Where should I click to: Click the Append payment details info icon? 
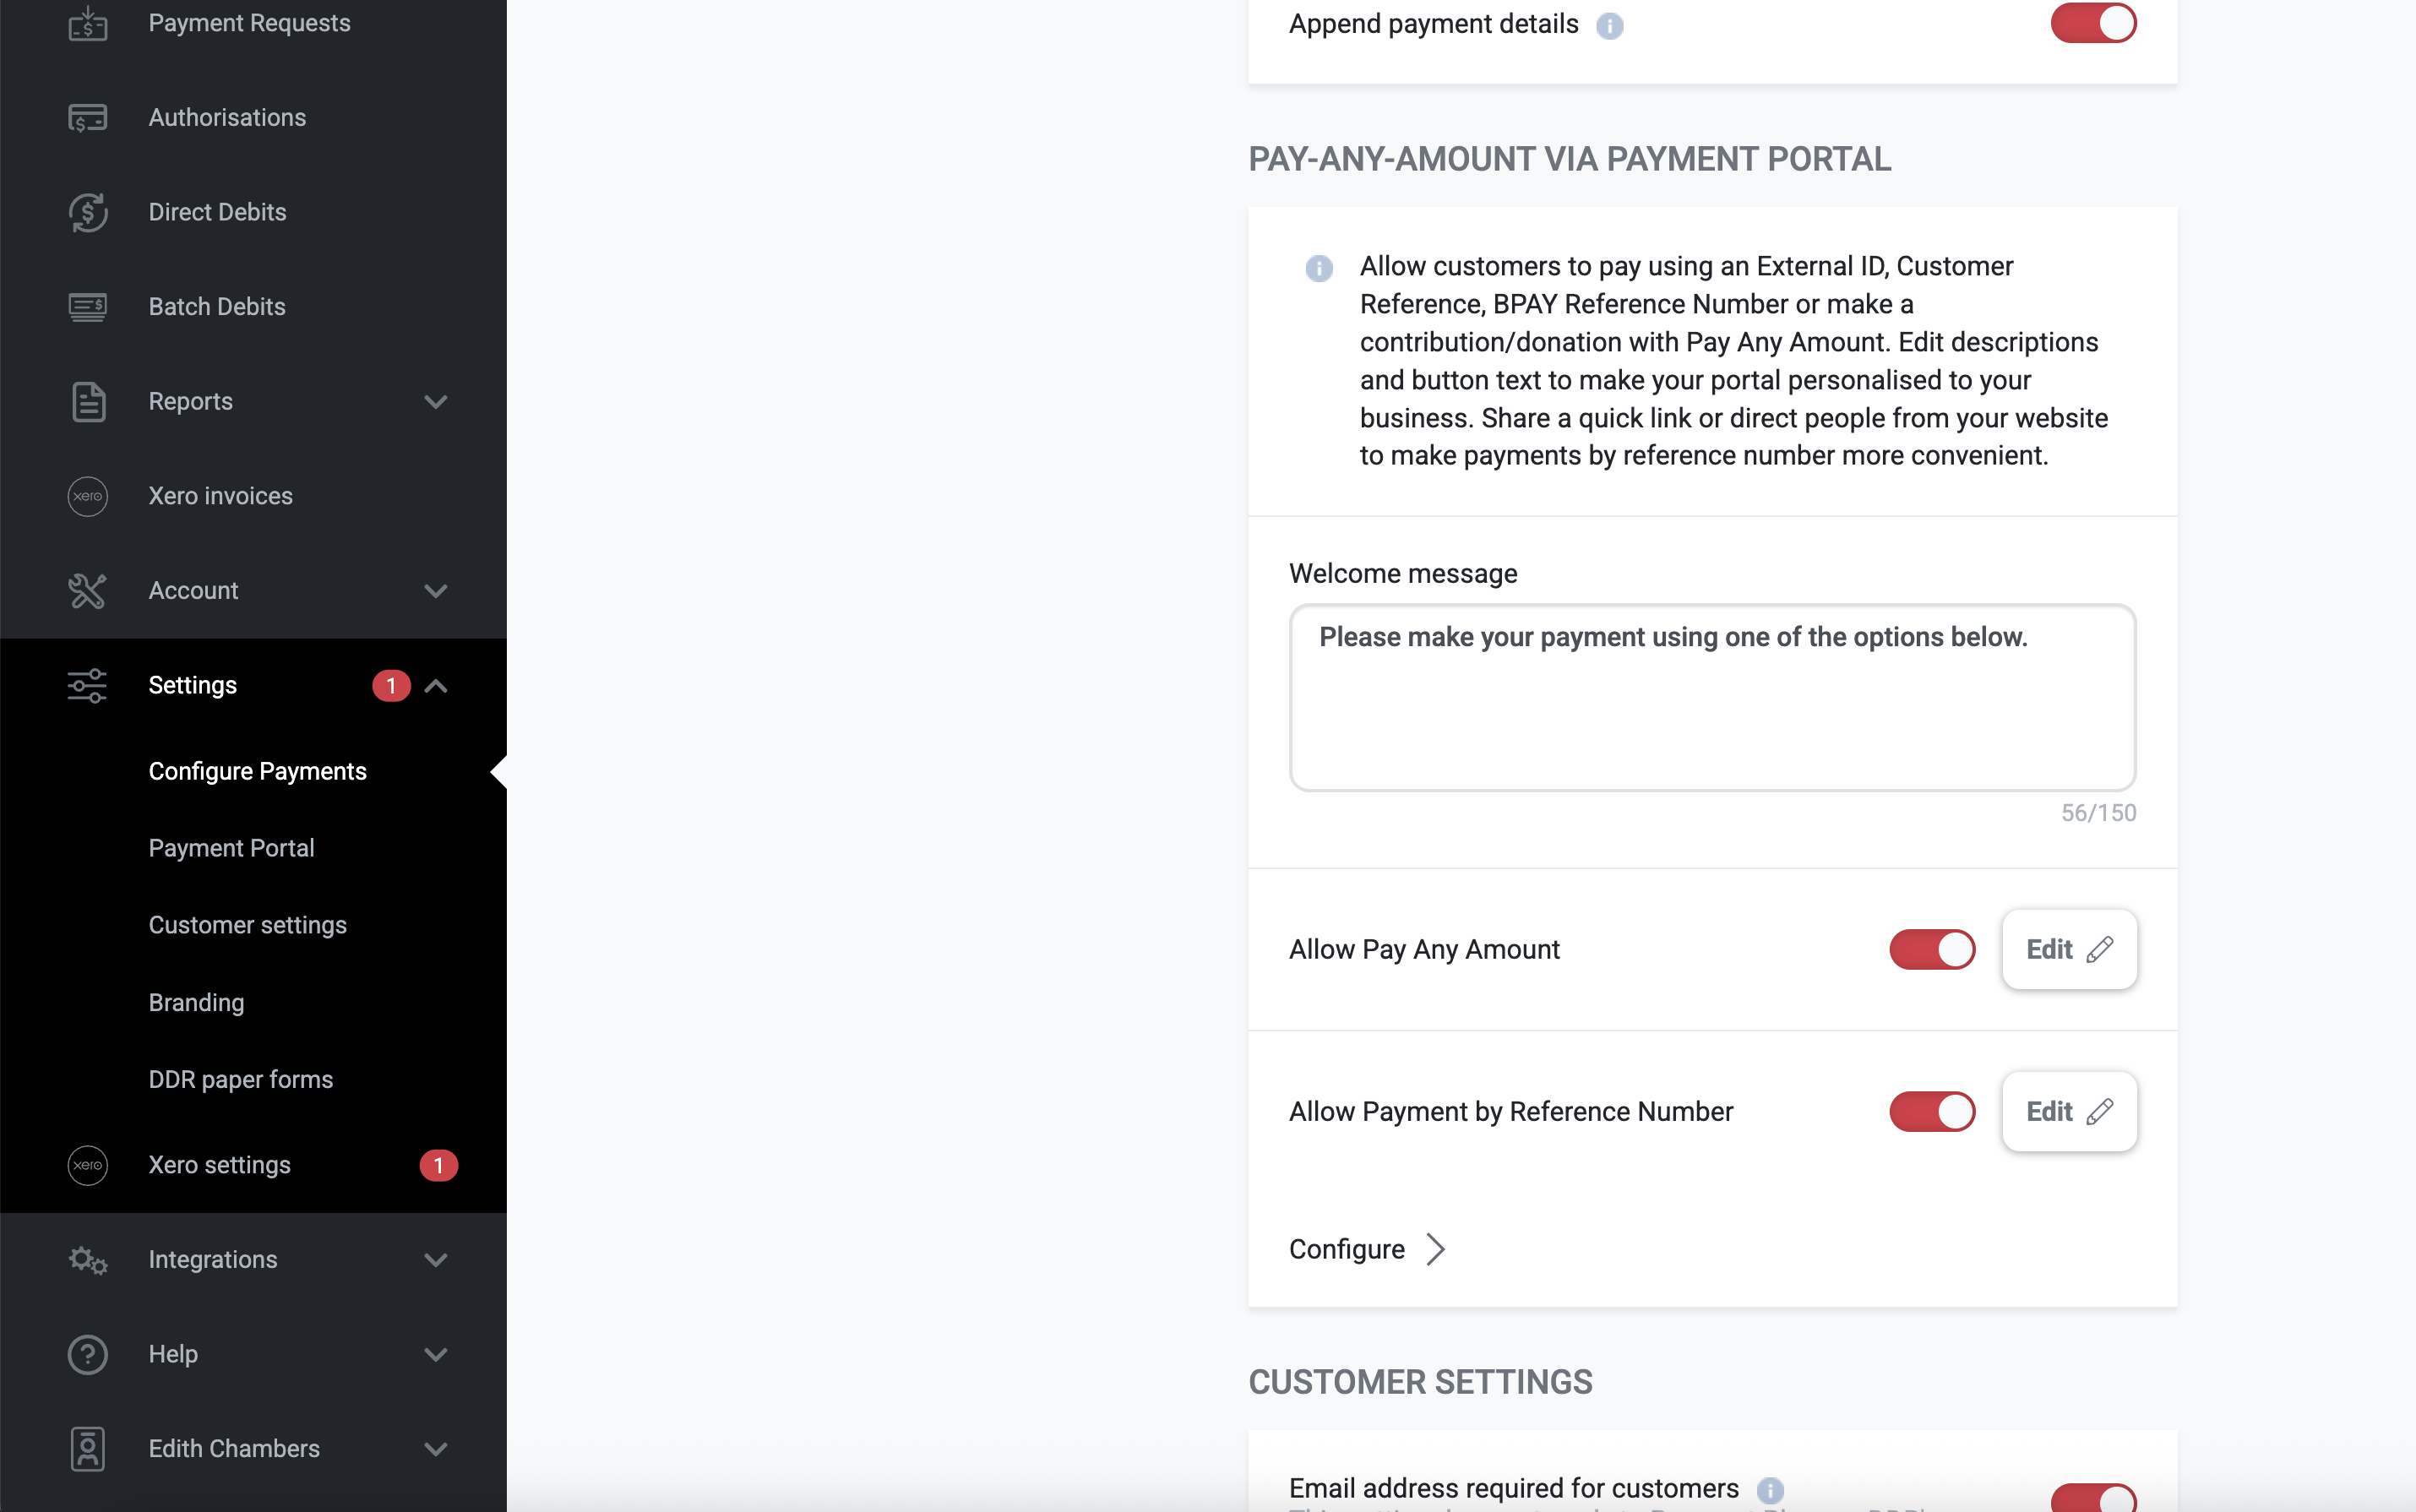point(1609,26)
